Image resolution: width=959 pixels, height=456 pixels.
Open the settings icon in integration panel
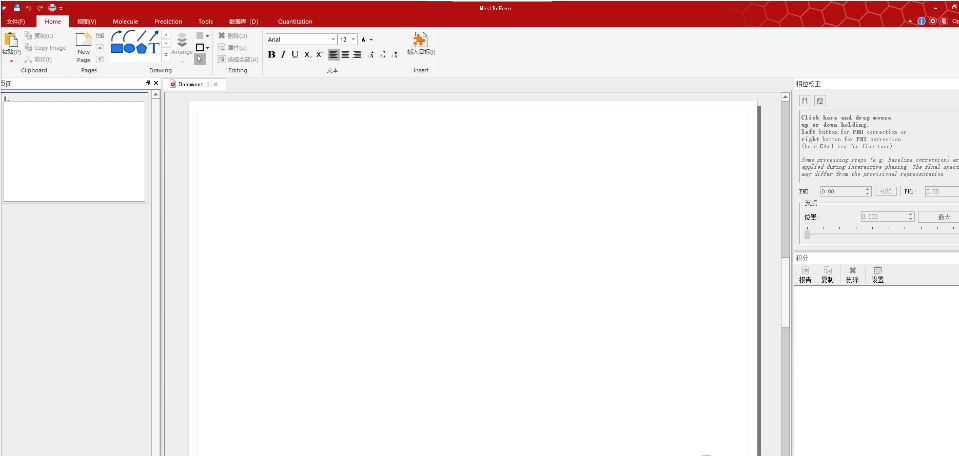(x=878, y=270)
